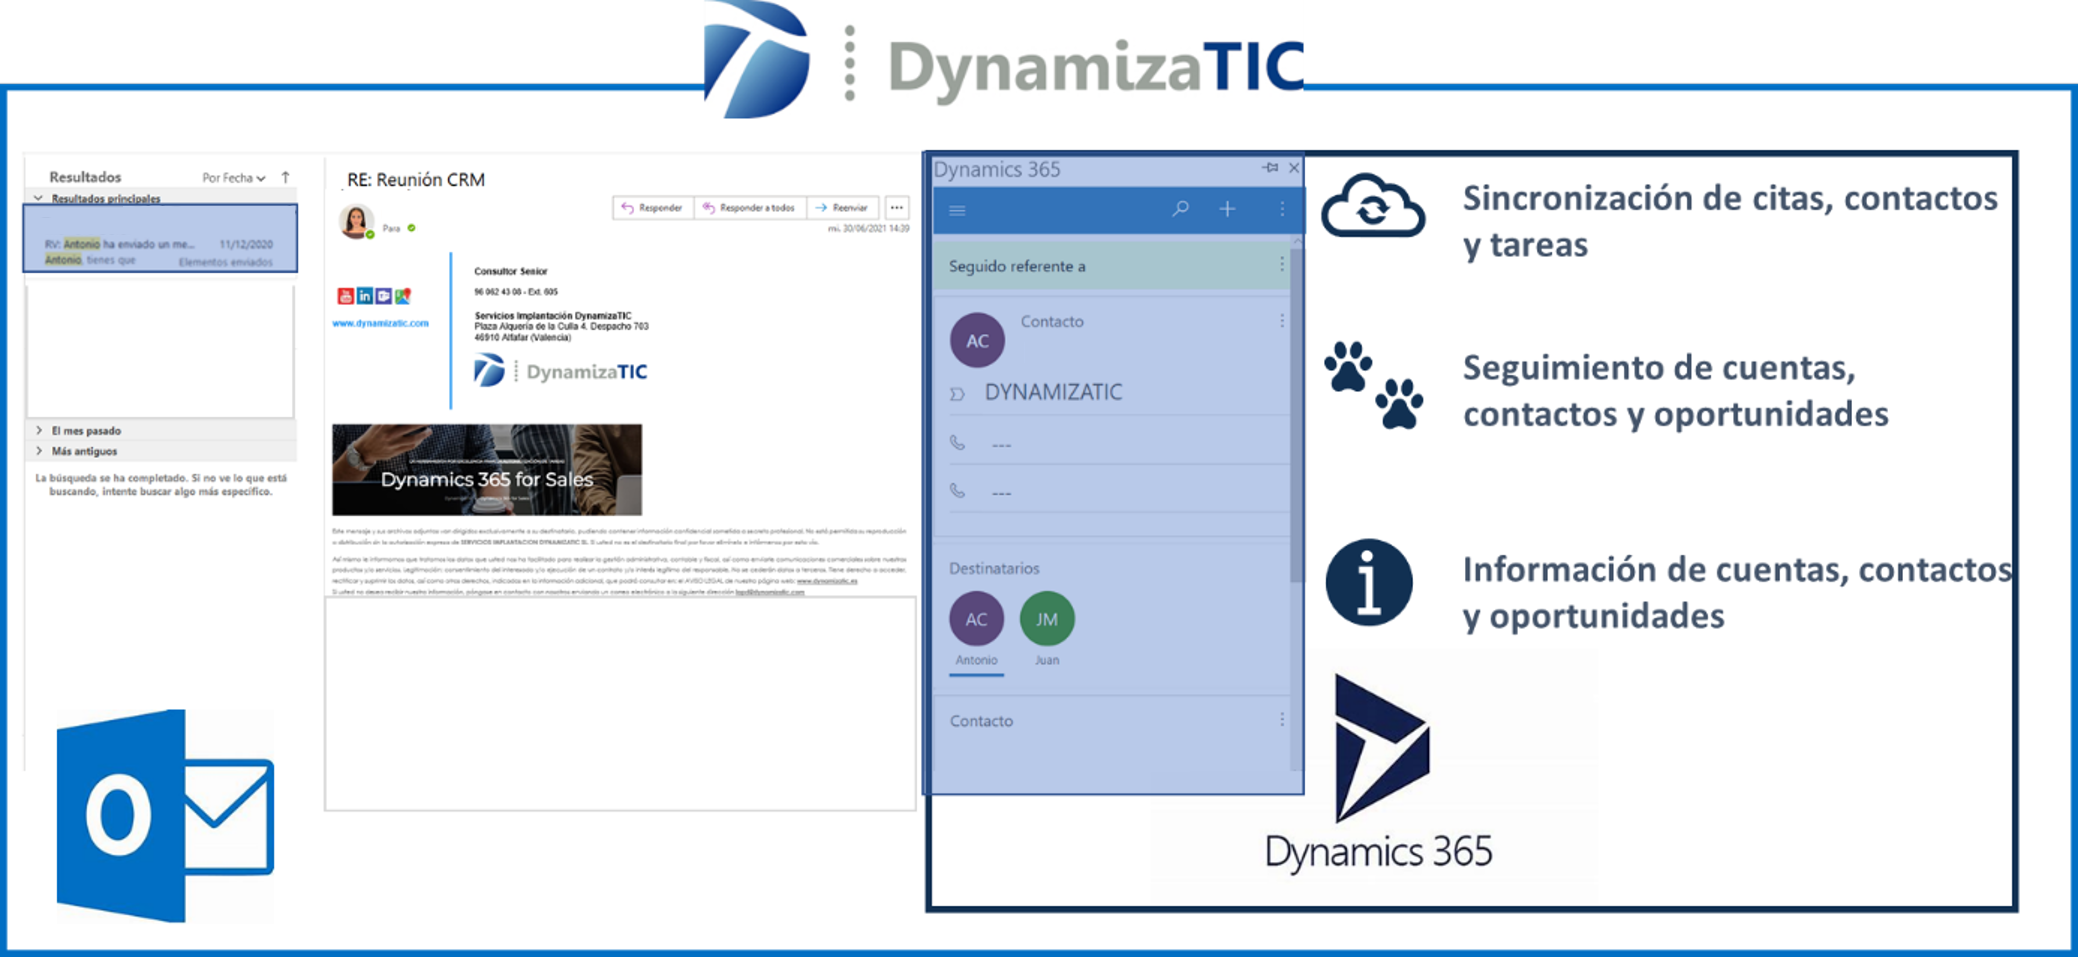Click the LinkedIn icon in email signature

[x=365, y=296]
